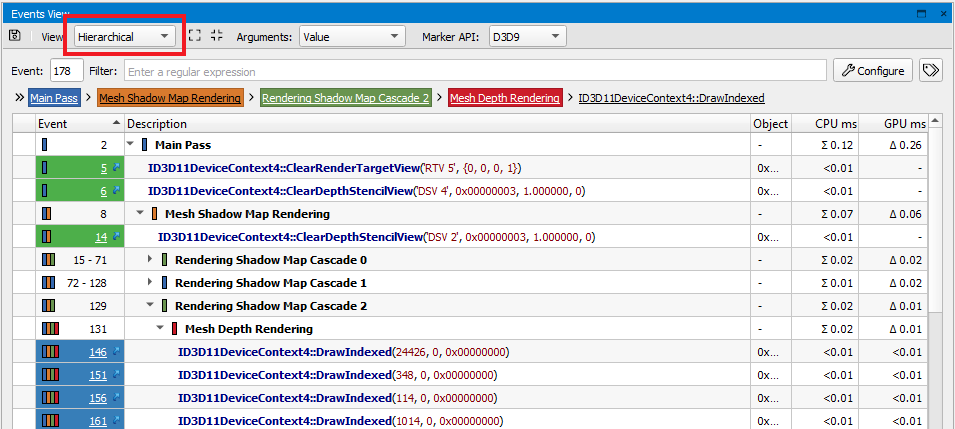
Task: Click the jump arrow icon next to event 5
Action: click(116, 168)
